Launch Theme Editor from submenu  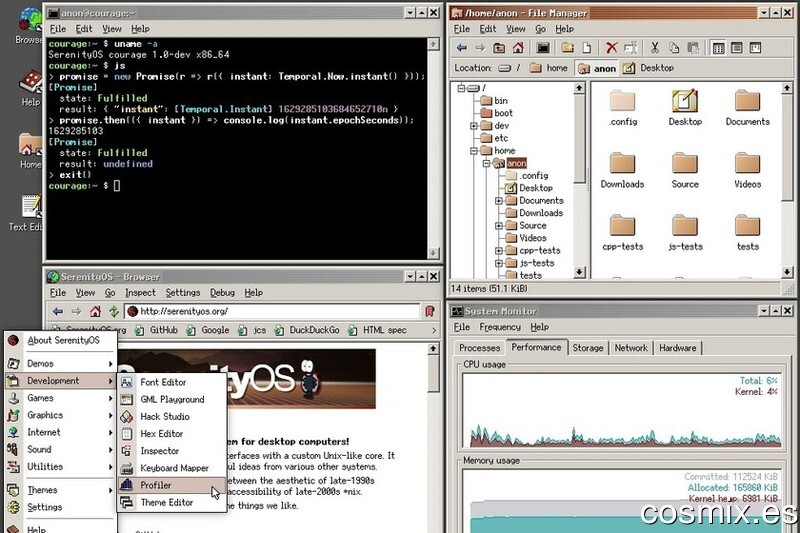pos(172,502)
